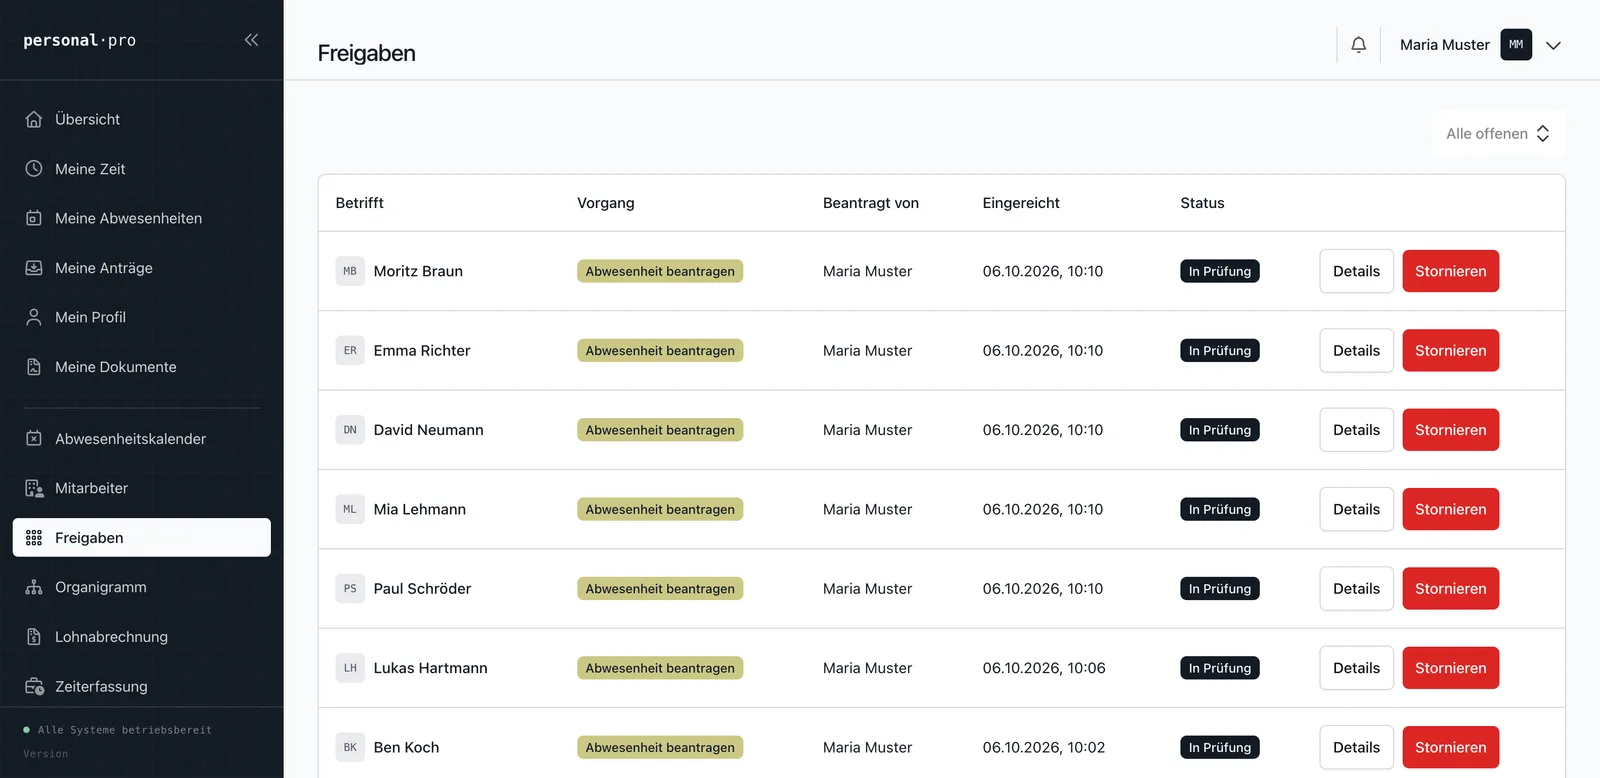Click the Organigramm hierarchy icon

pos(34,587)
